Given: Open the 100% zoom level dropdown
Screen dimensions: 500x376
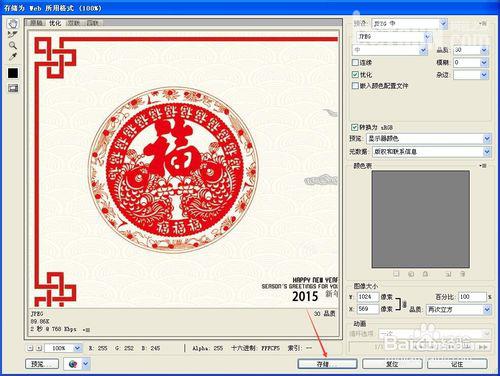Looking at the screenshot, I should coord(63,348).
